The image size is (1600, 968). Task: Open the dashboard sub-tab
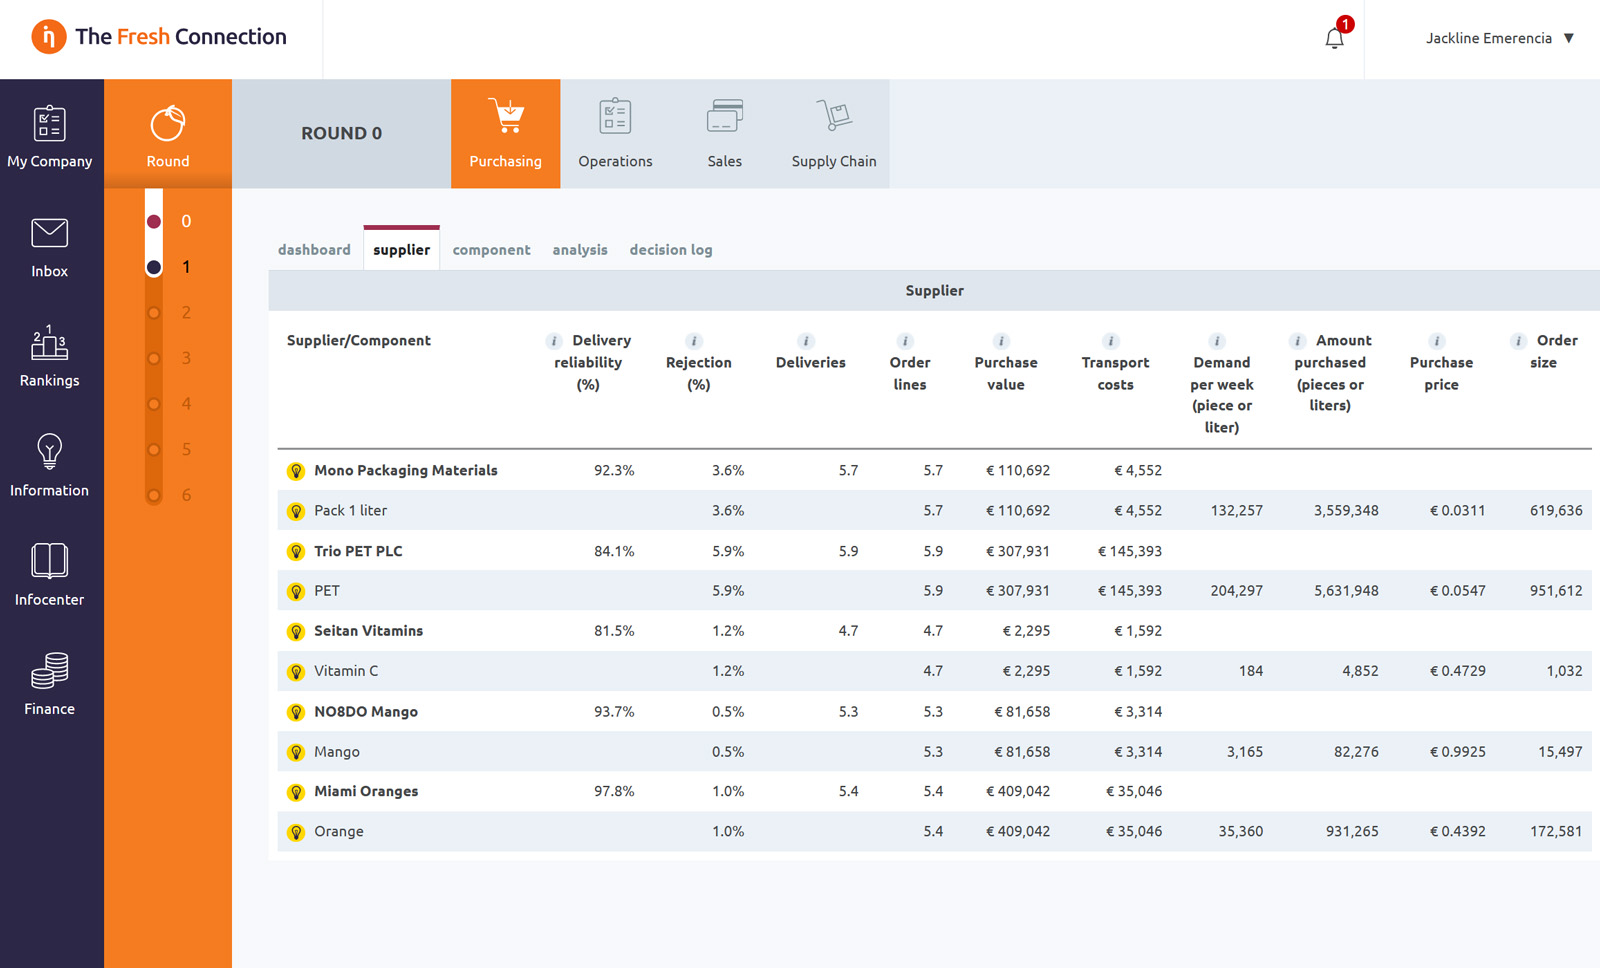tap(314, 250)
